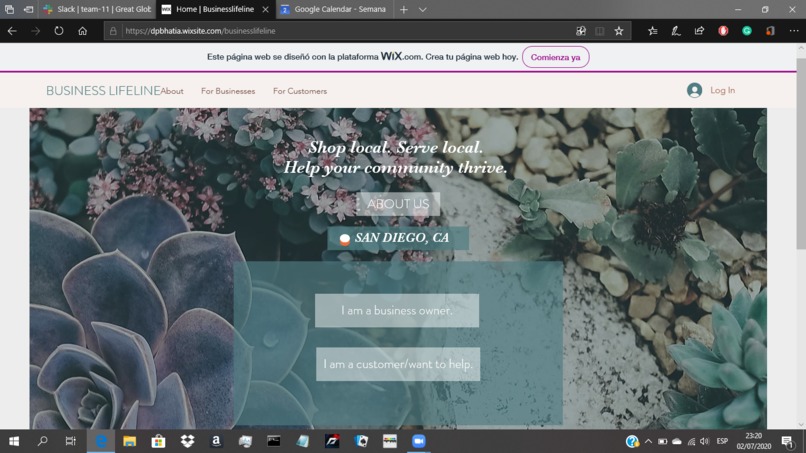Choose I am a business owner

[397, 311]
